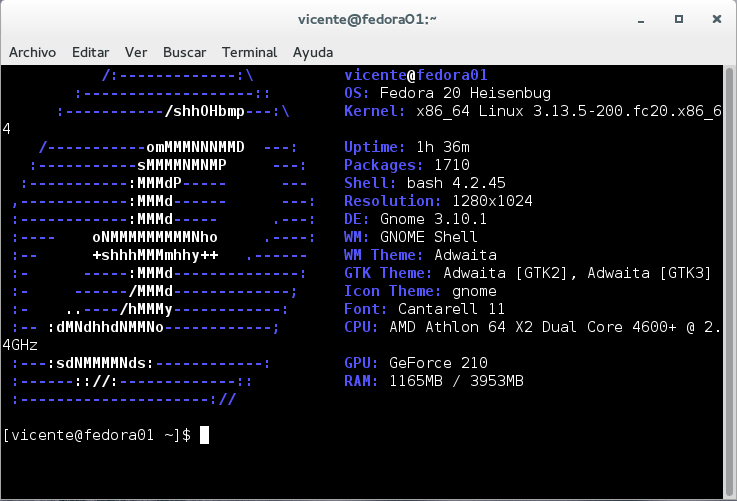Click the window title vicente@fedora01:~
This screenshot has width=737, height=501.
(367, 19)
